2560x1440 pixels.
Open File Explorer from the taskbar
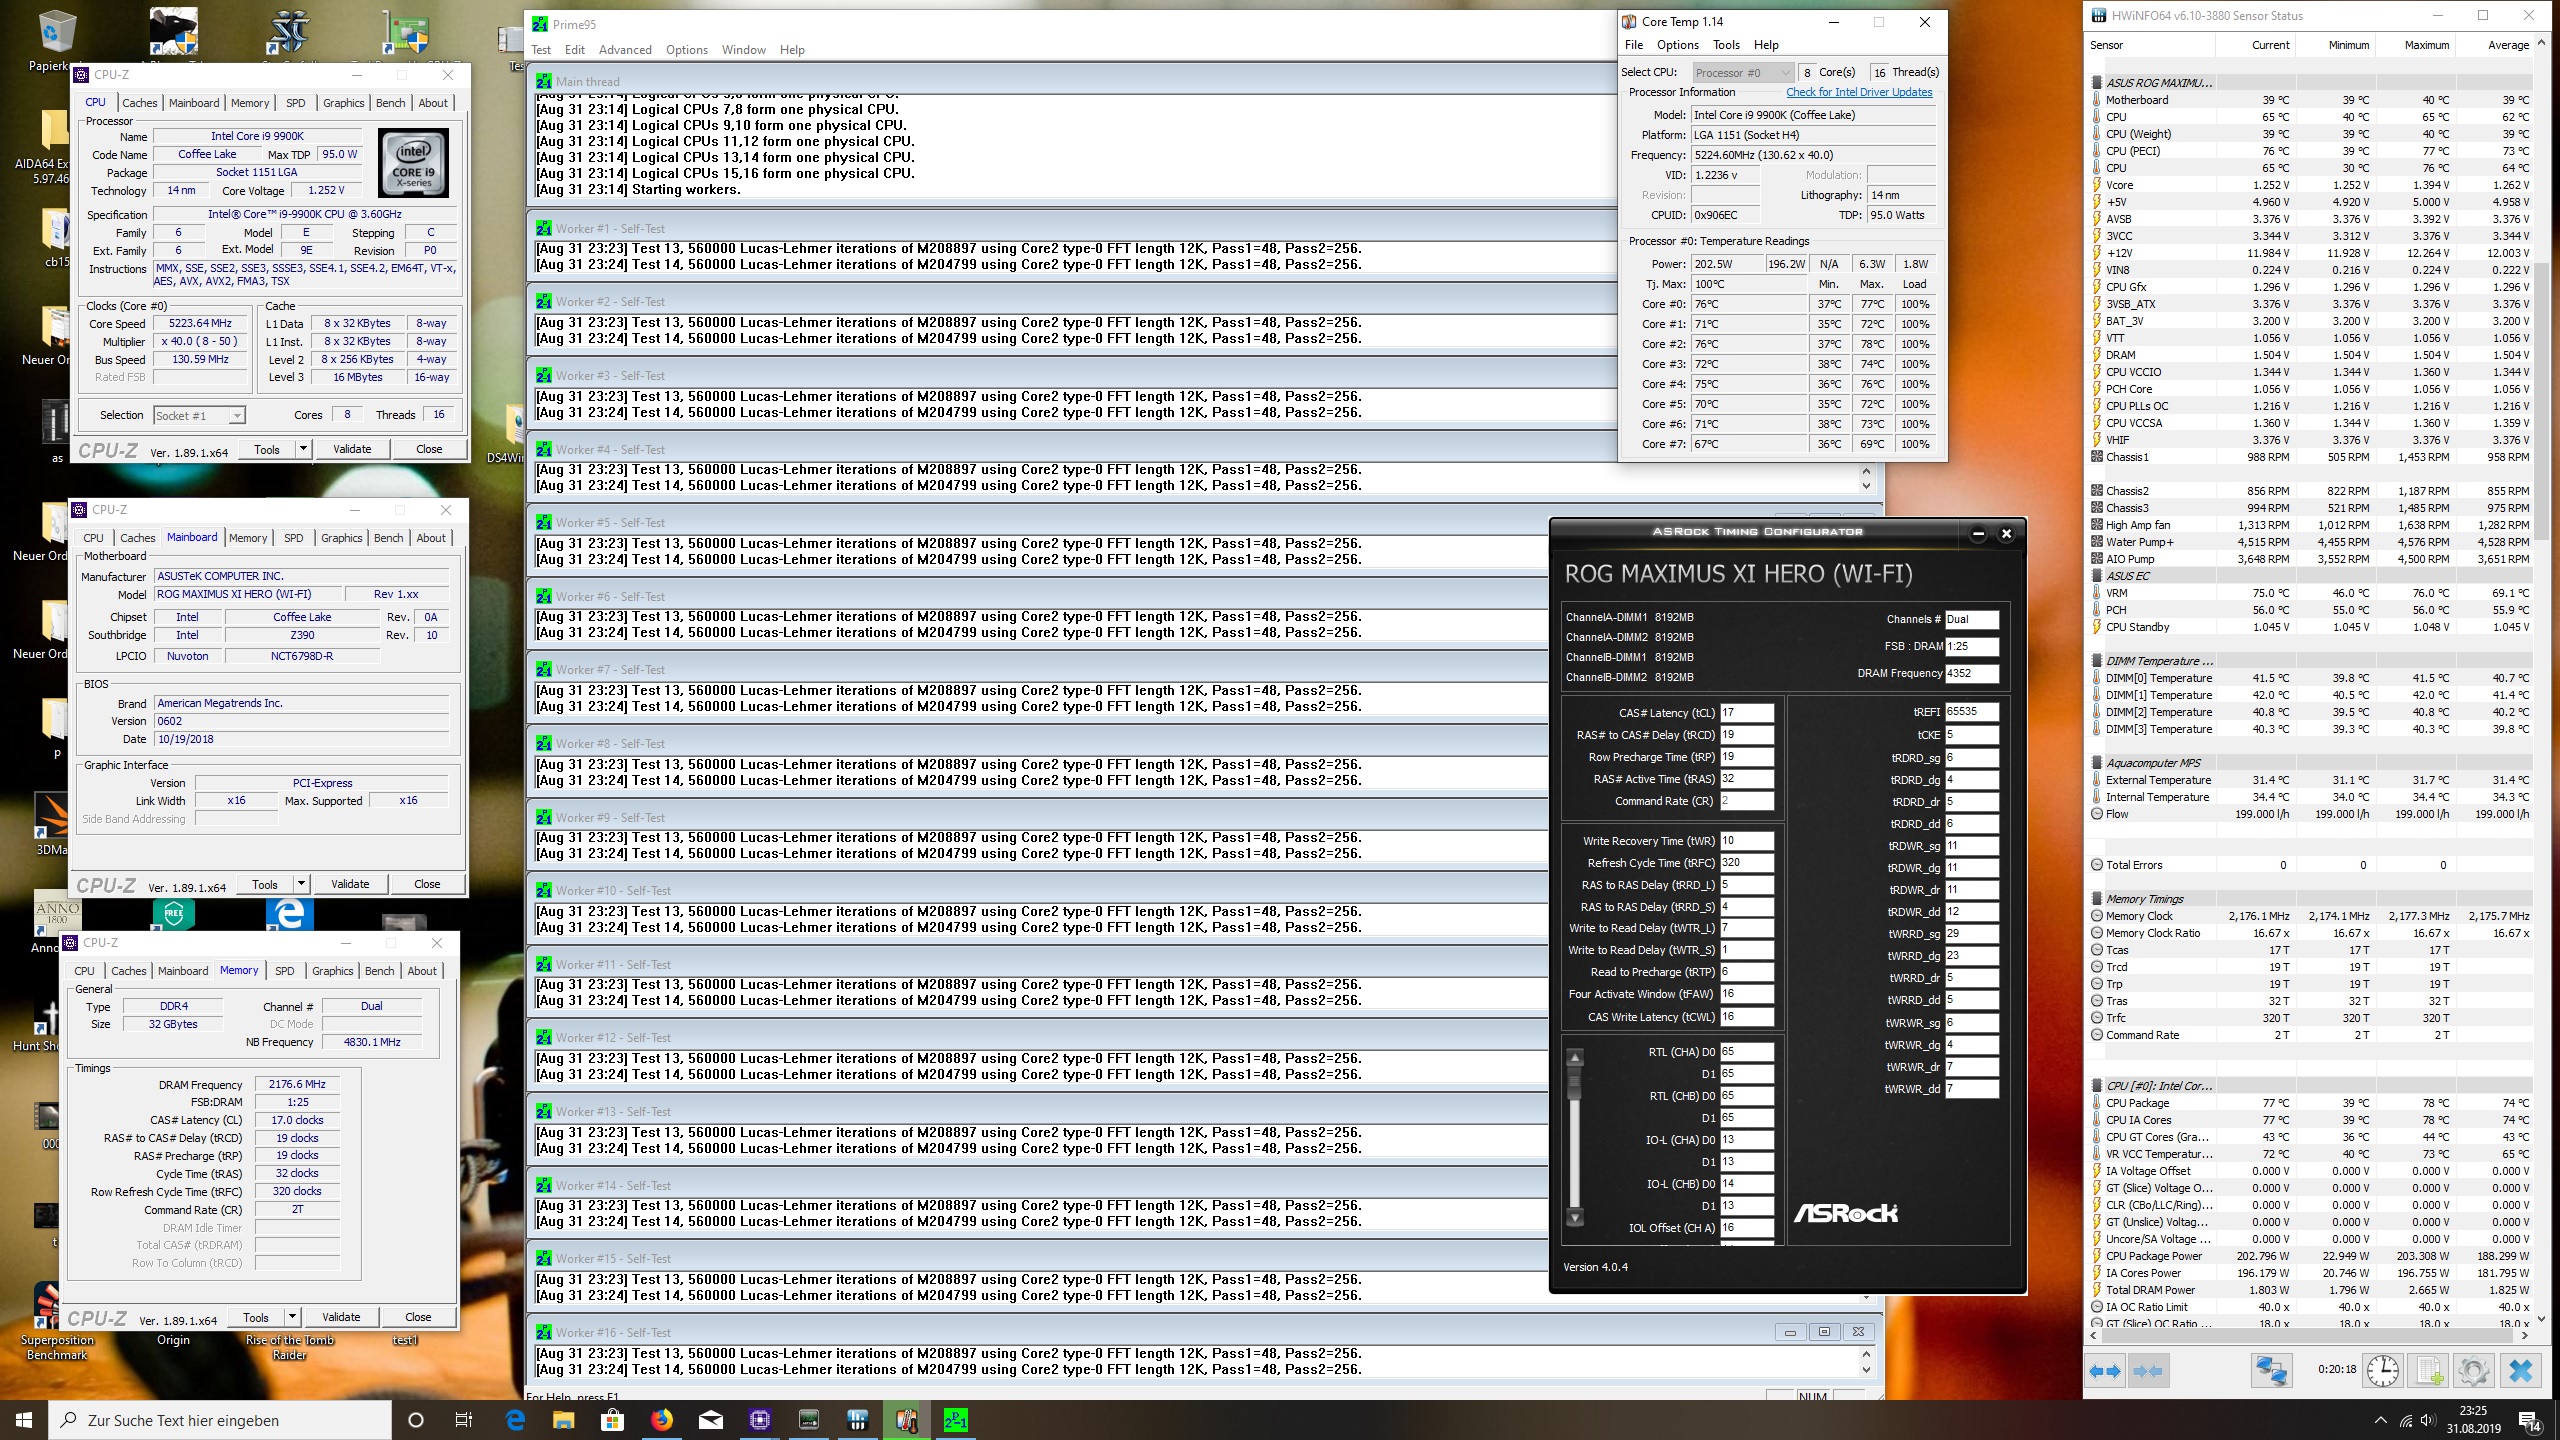[564, 1420]
